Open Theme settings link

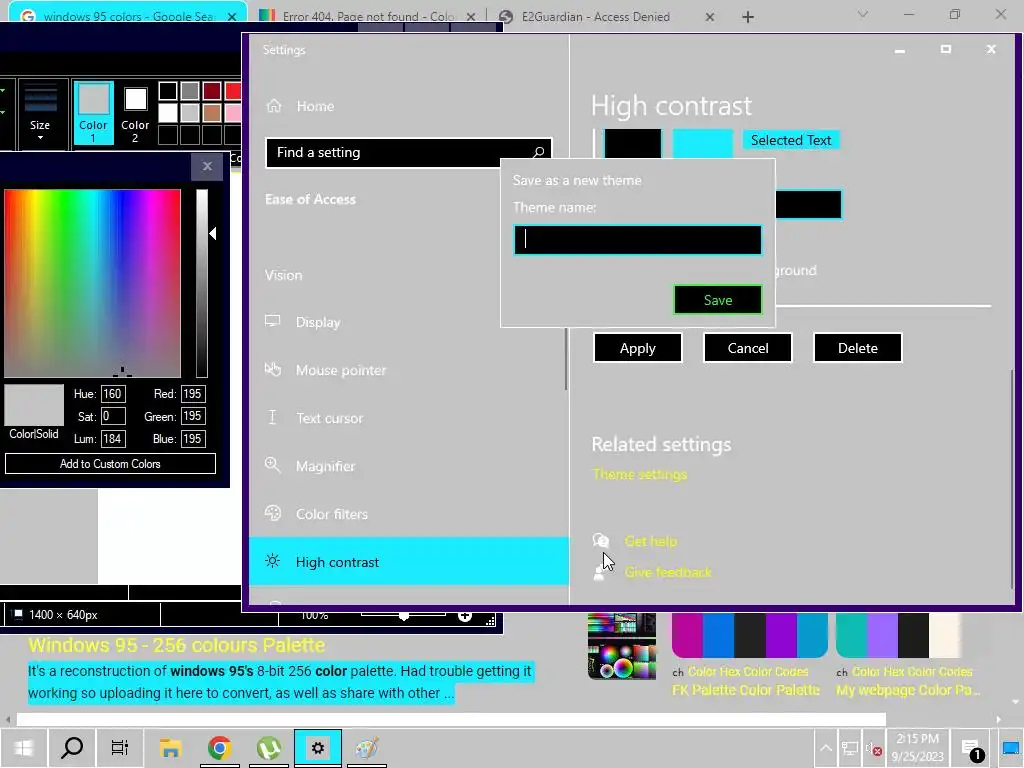[639, 475]
